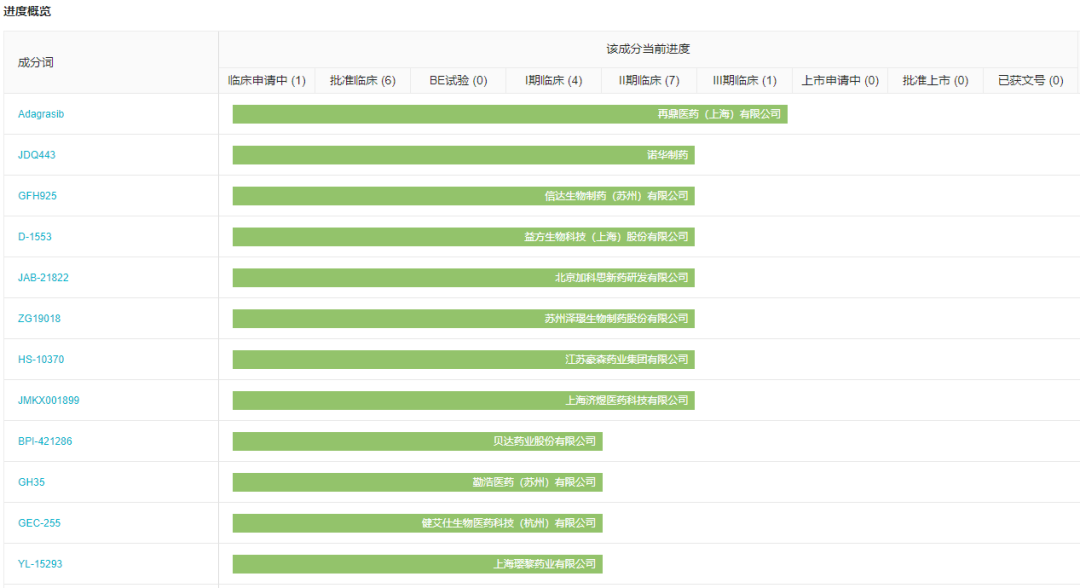Select the 批准上市 (0) column header
The height and width of the screenshot is (588, 1080).
pos(935,81)
